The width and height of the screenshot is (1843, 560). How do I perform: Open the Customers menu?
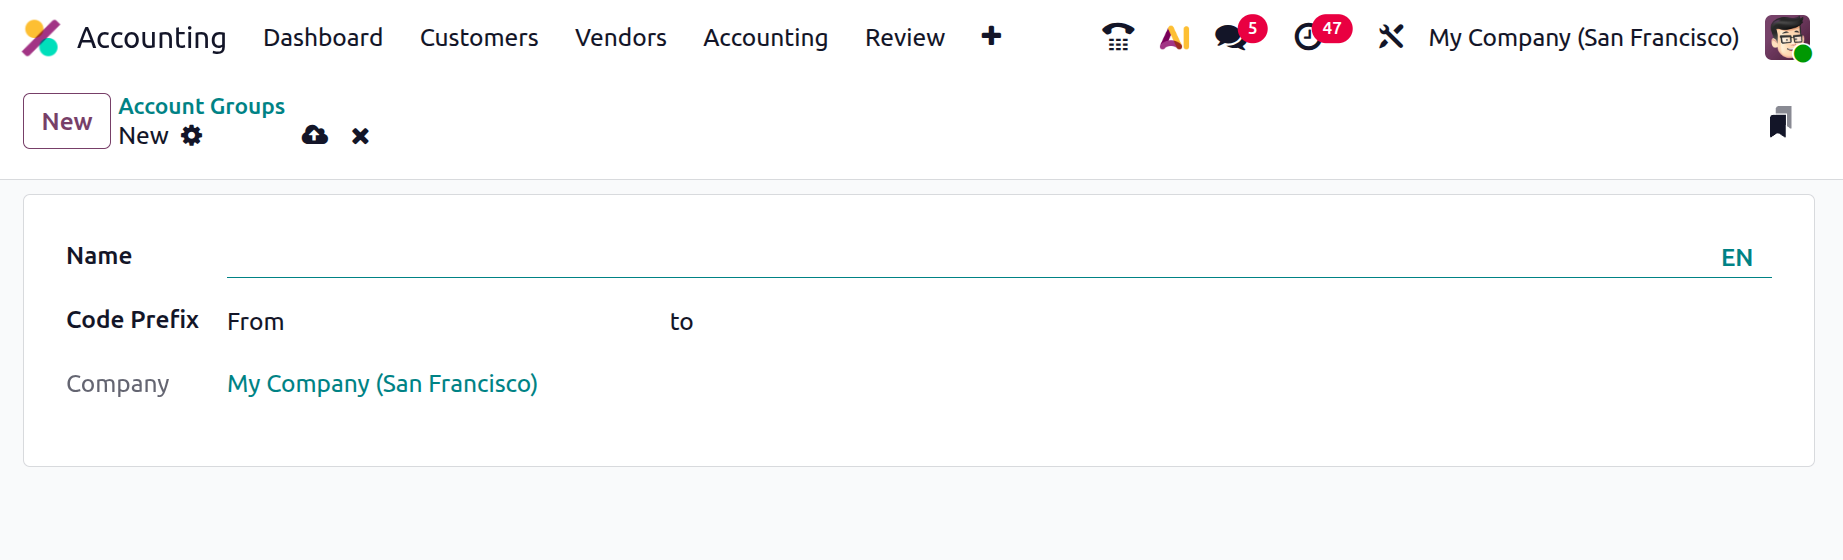click(479, 38)
